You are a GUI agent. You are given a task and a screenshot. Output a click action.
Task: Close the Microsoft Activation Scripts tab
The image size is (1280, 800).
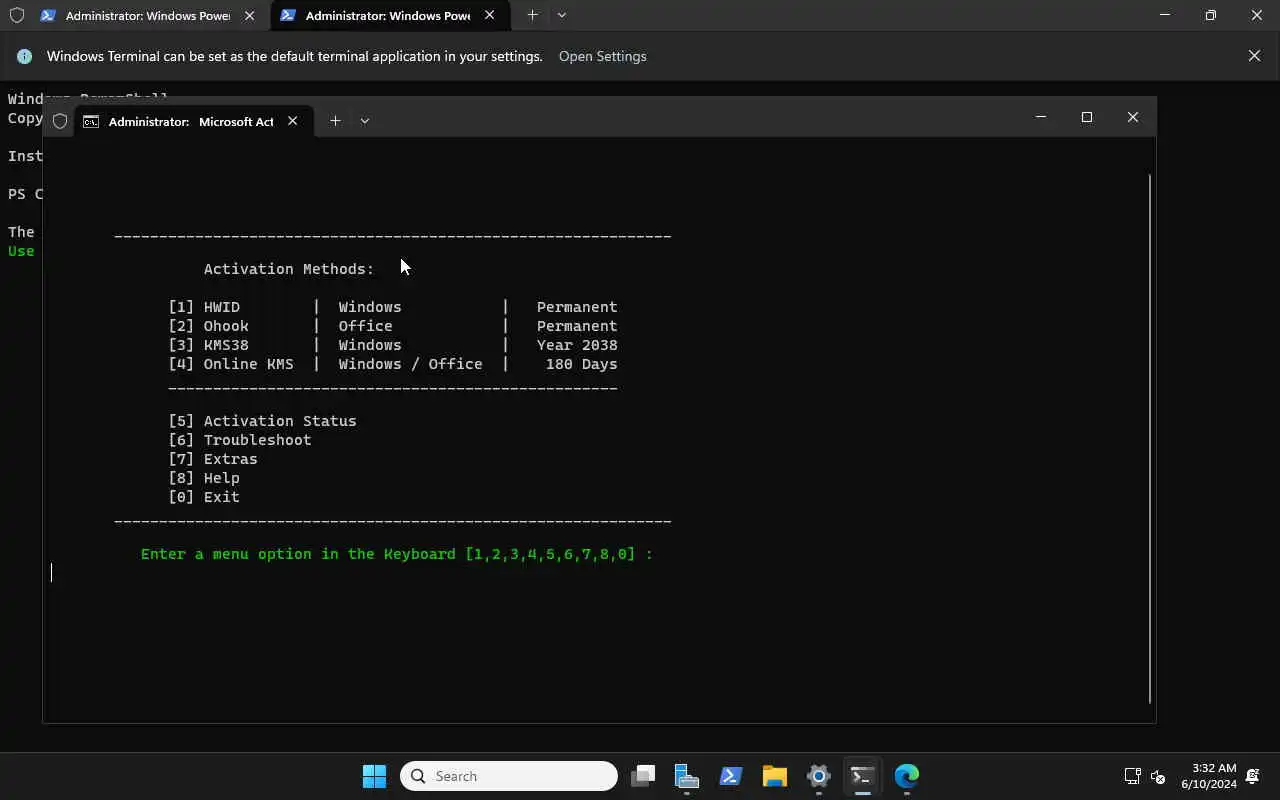pos(292,121)
